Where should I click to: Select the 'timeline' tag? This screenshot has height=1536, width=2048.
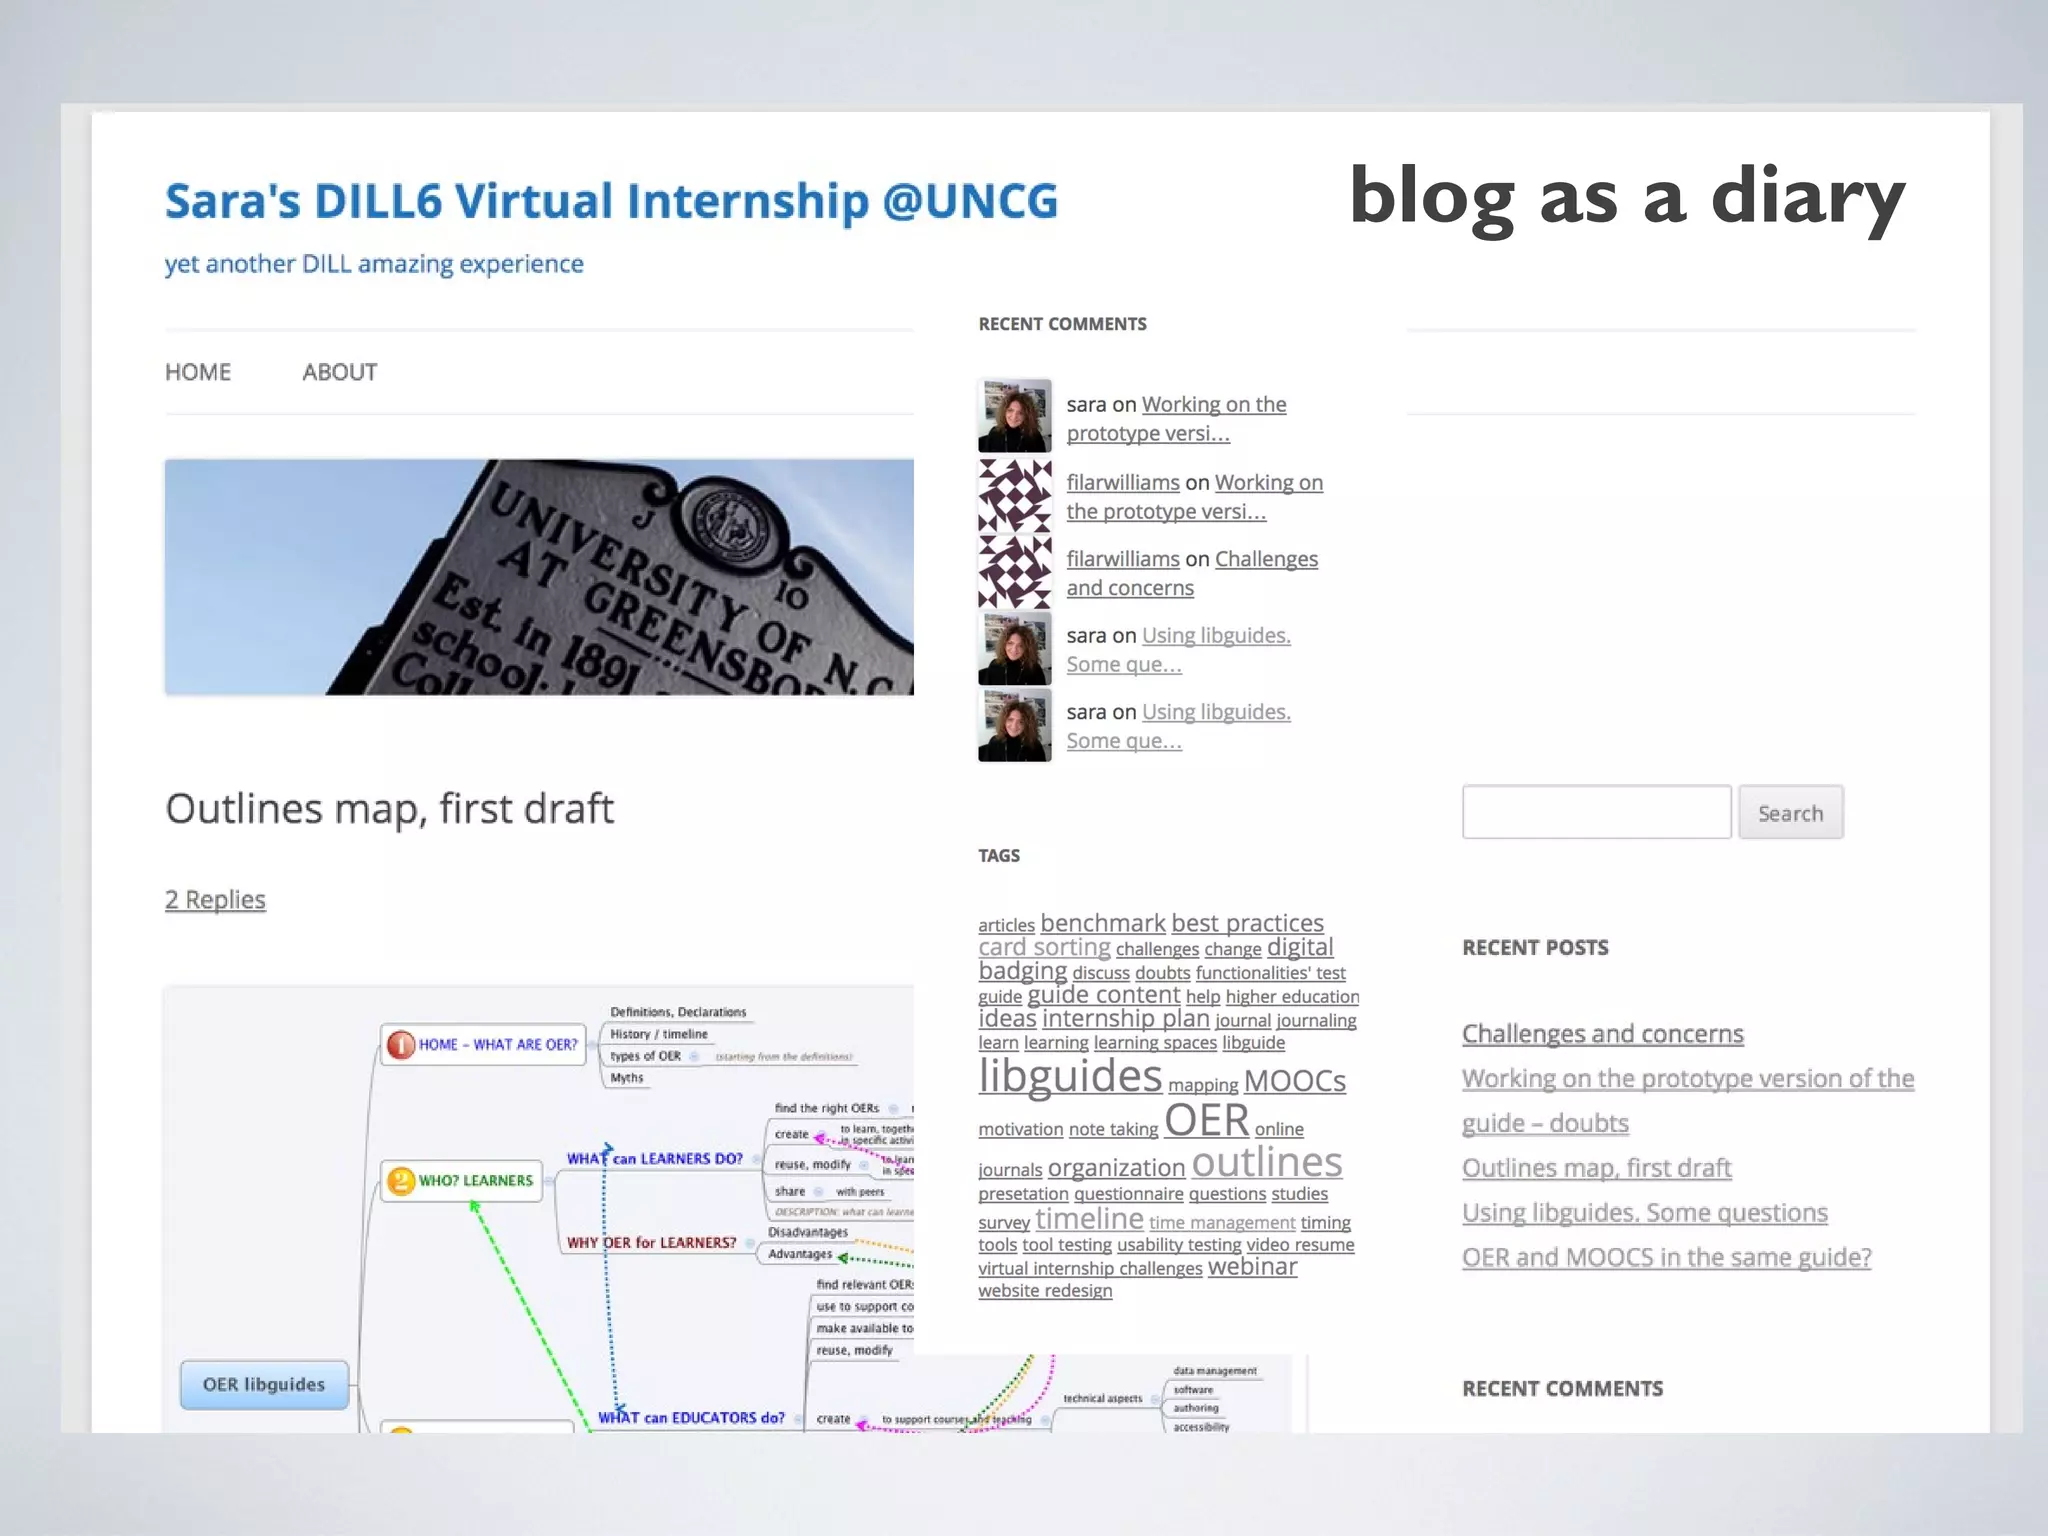point(1089,1218)
